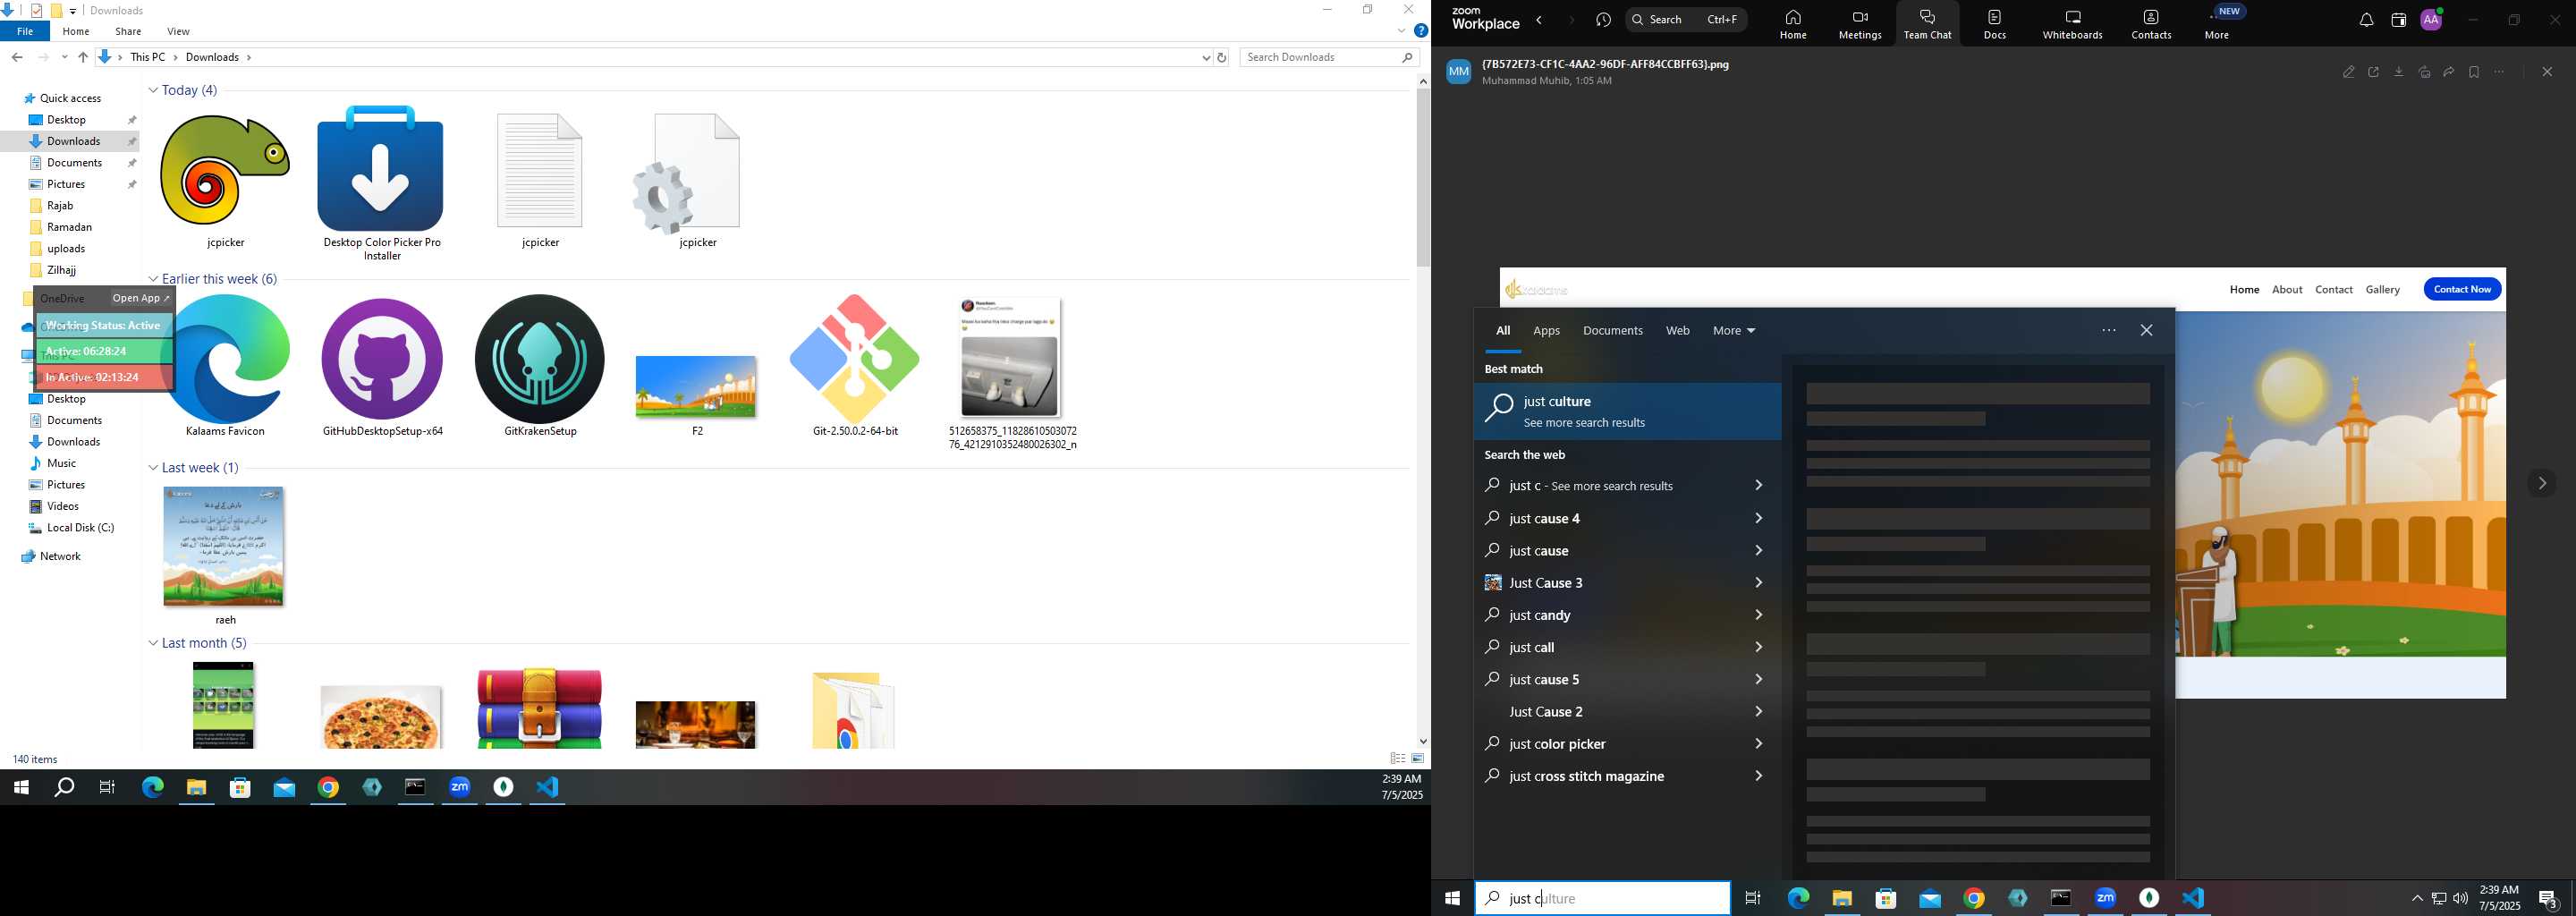Expand arrow for 'just color picker' suggestion
This screenshot has height=916, width=2576.
click(x=1759, y=744)
